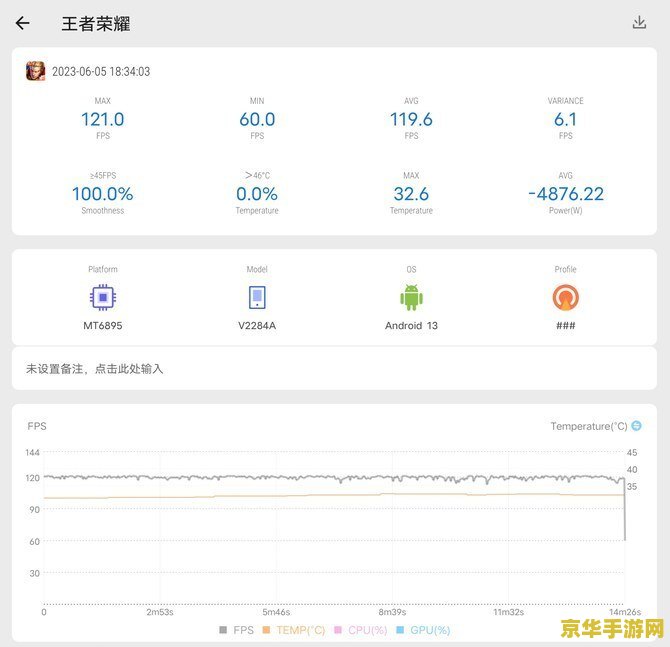Select the timestamp 2023-06-05 18:34:03

101,71
